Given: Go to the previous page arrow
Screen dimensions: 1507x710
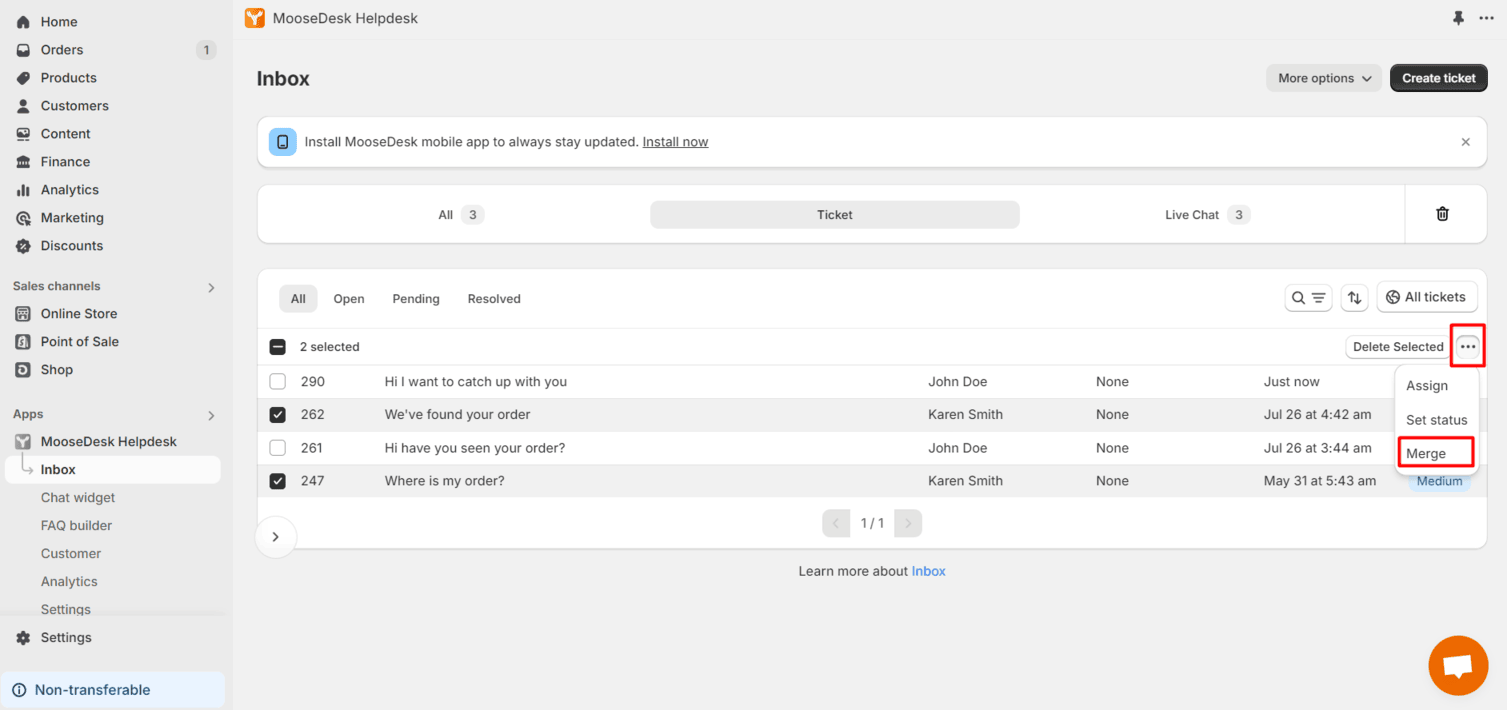Looking at the screenshot, I should pos(836,523).
